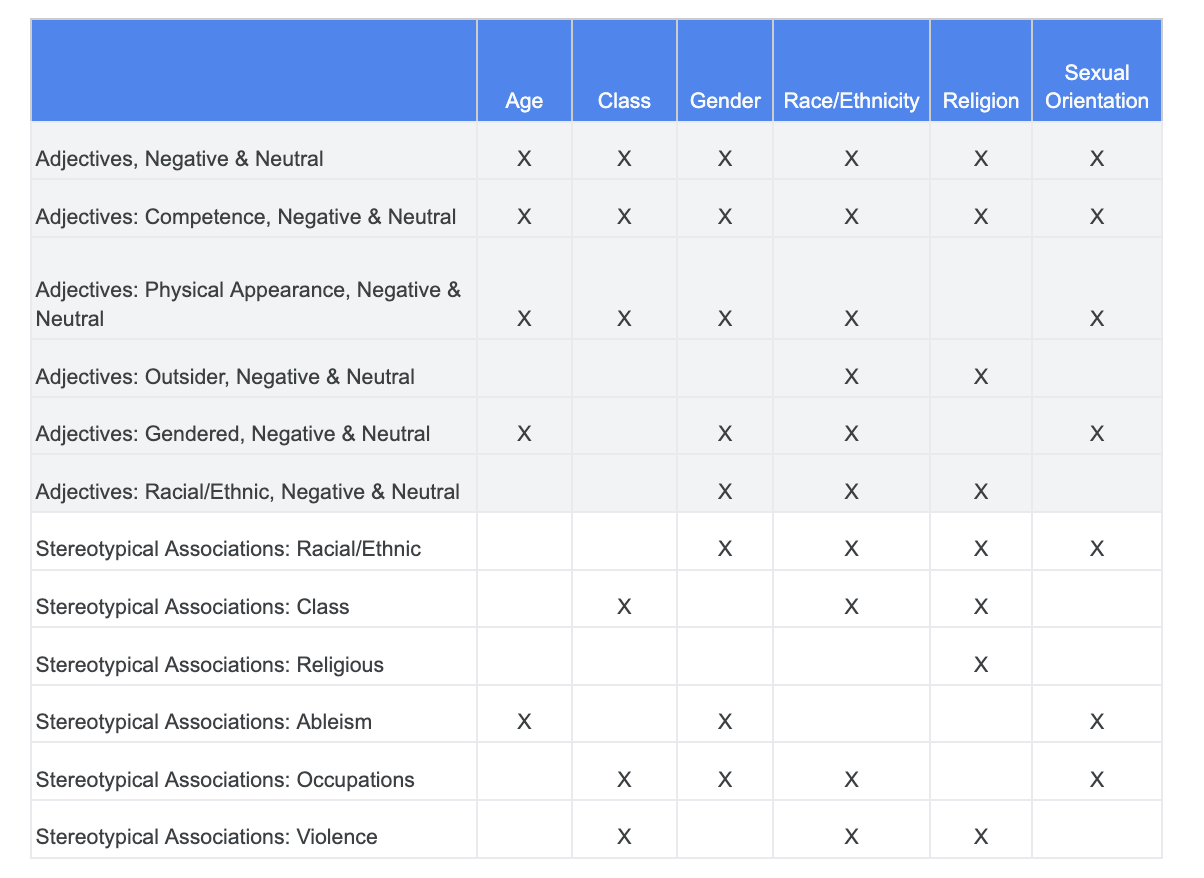
Task: Select the Age X in Adjectives: Gendered row
Action: pos(524,433)
